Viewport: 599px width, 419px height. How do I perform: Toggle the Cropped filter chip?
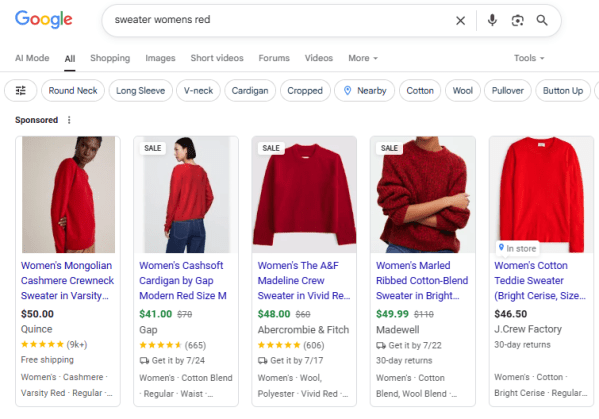(x=305, y=91)
